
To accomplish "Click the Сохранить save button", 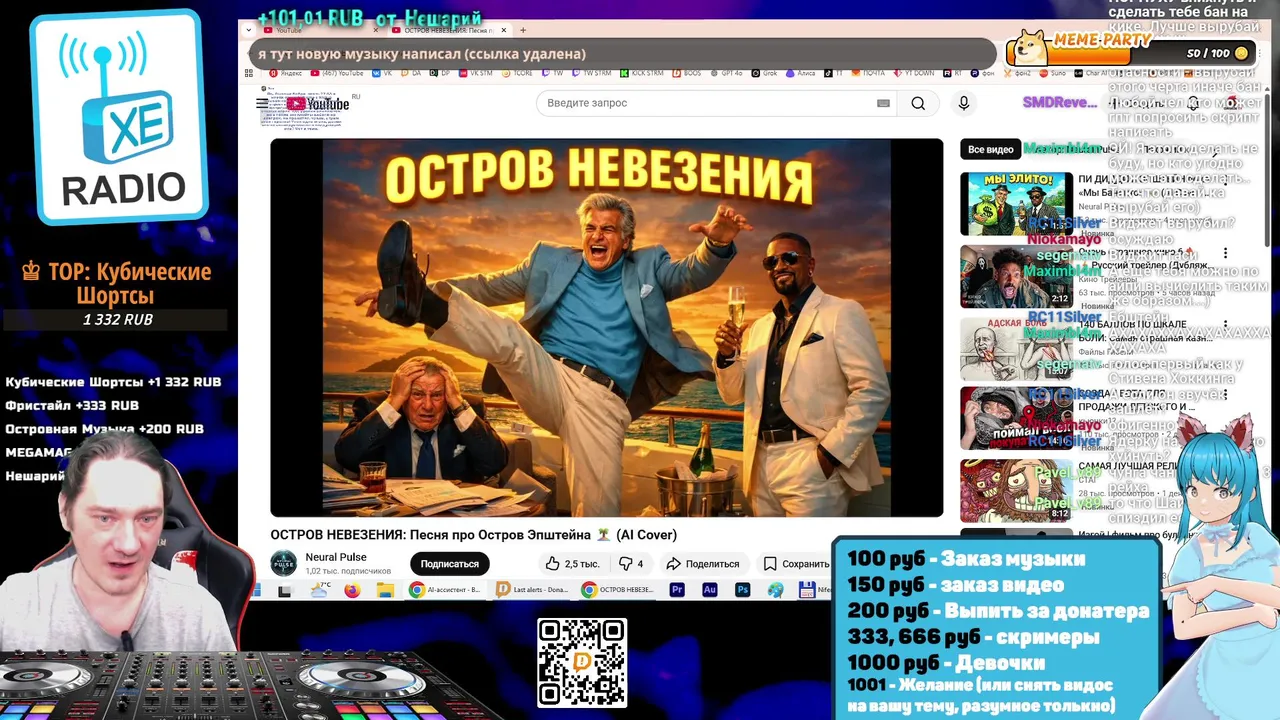I will click(x=797, y=564).
